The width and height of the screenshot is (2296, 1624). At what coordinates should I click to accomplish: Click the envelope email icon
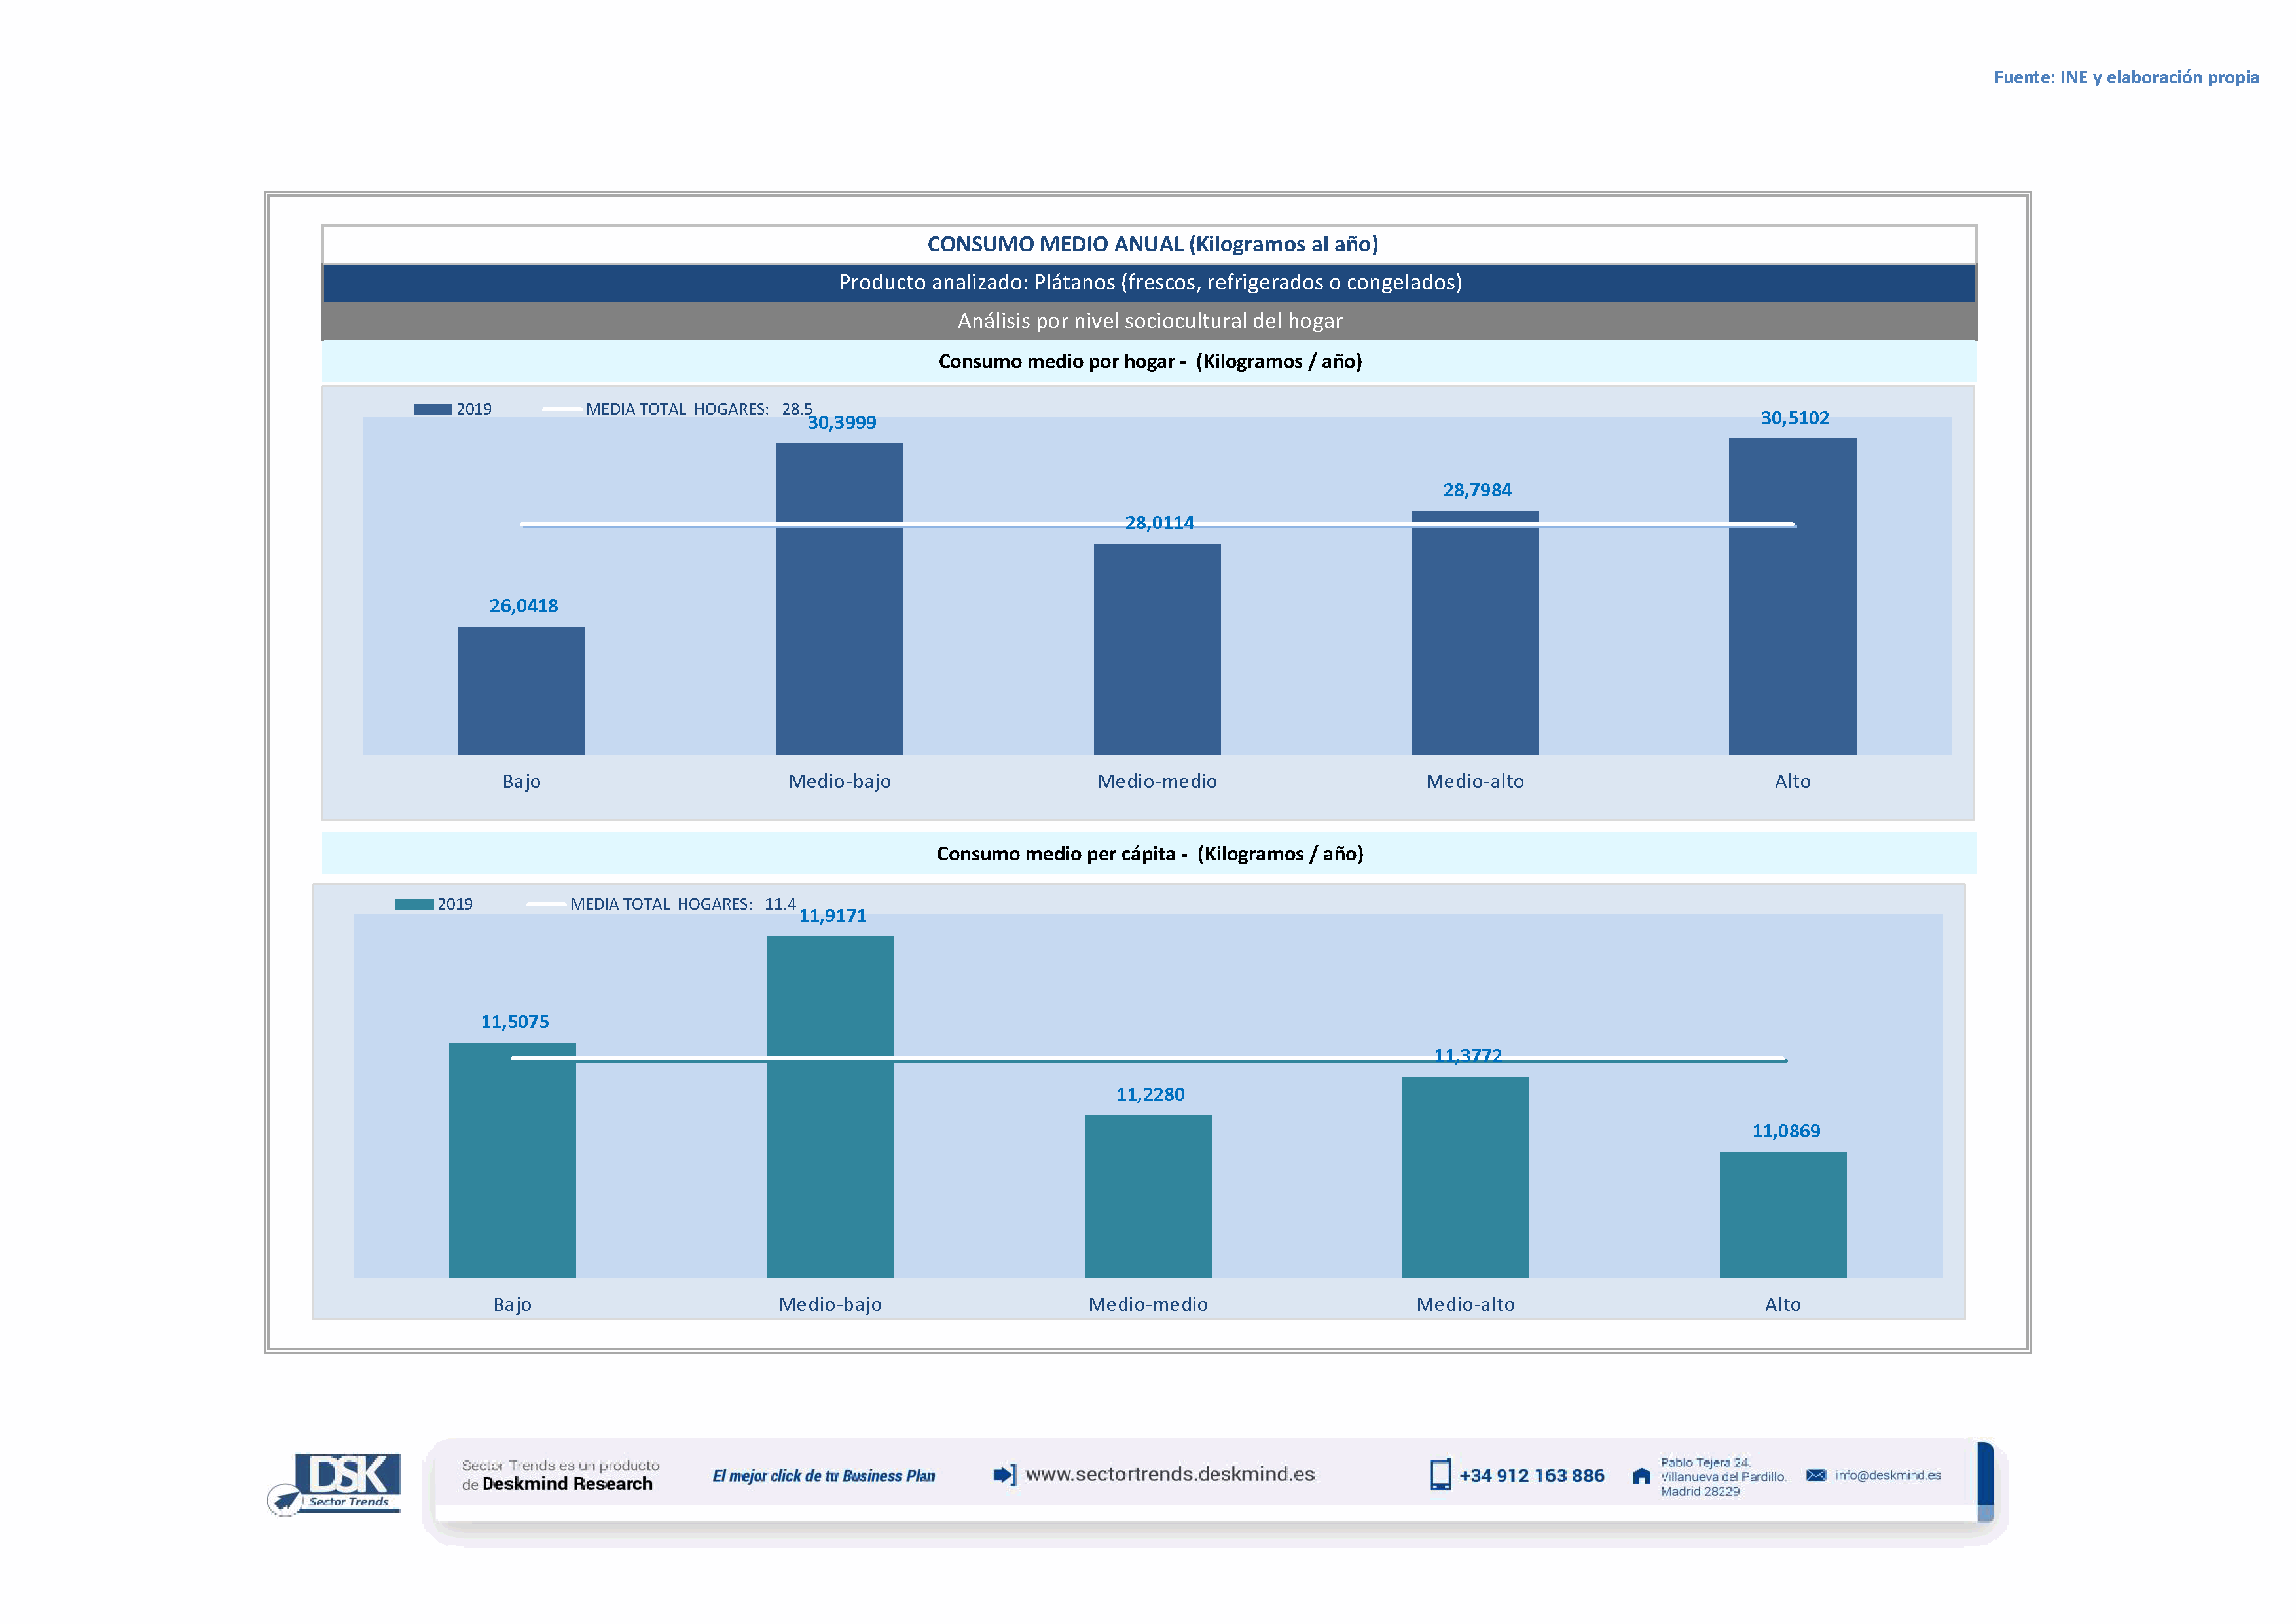coord(1816,1476)
